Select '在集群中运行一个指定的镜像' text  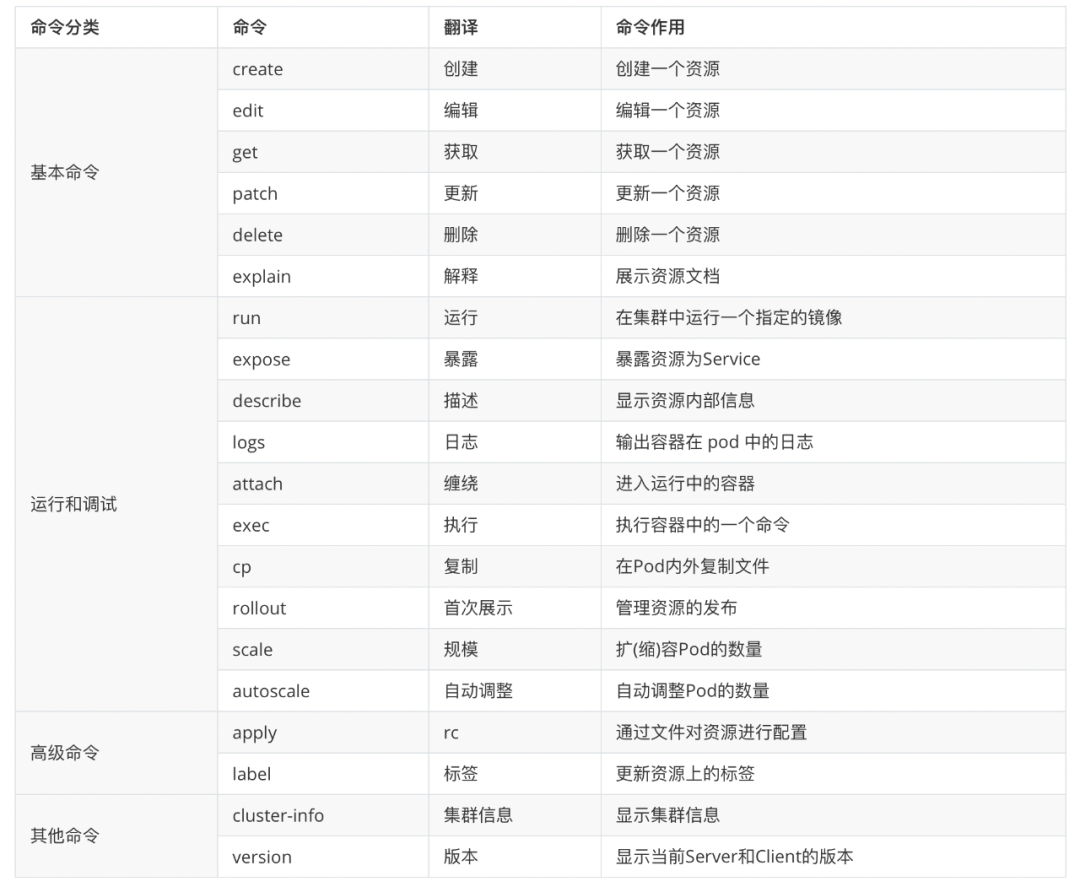tap(729, 317)
